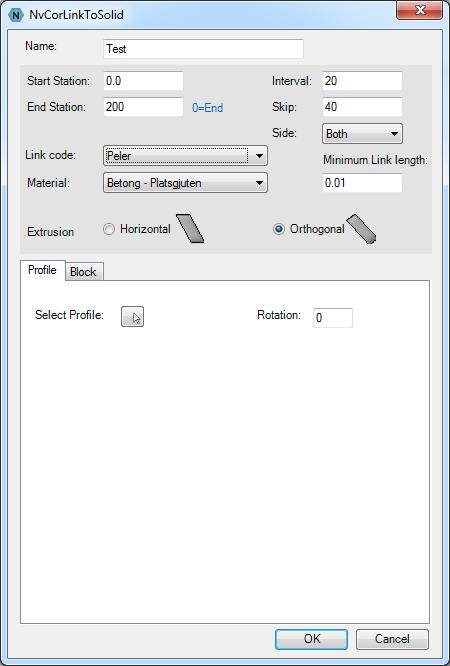Focus the End Station field showing 200
This screenshot has height=666, width=450.
coord(144,107)
